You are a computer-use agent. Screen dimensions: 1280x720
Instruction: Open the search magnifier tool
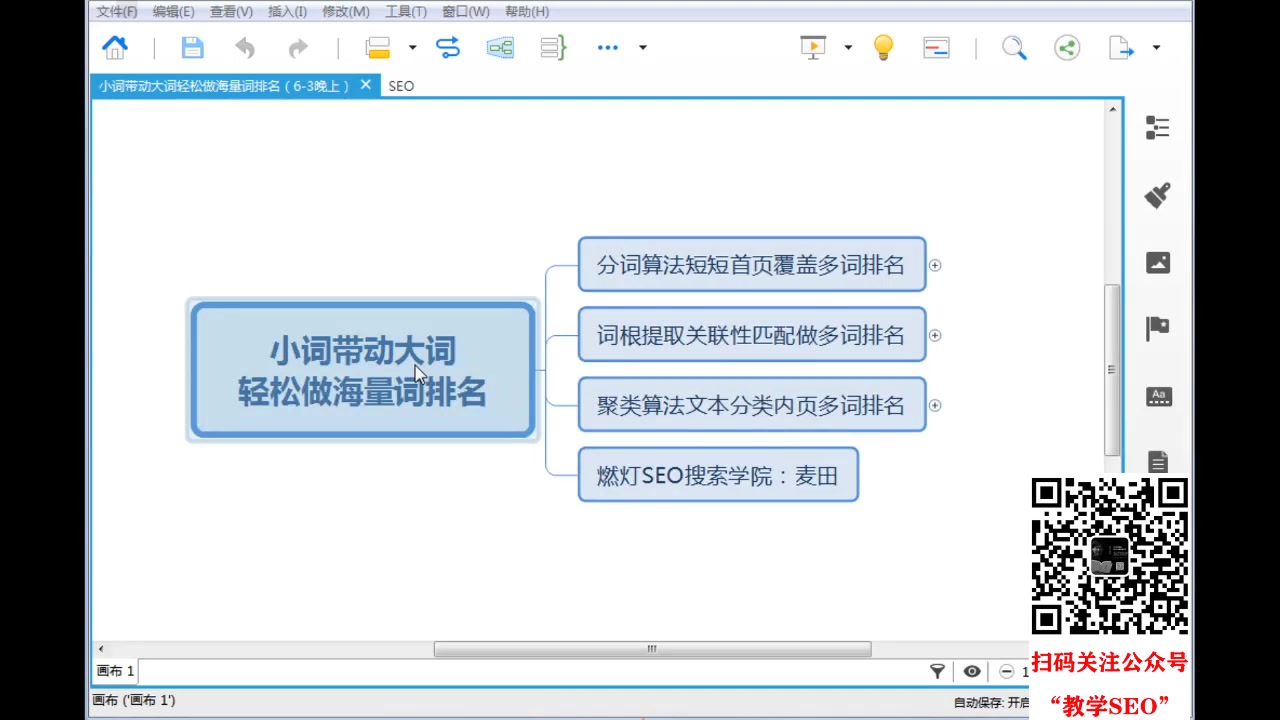tap(1014, 47)
